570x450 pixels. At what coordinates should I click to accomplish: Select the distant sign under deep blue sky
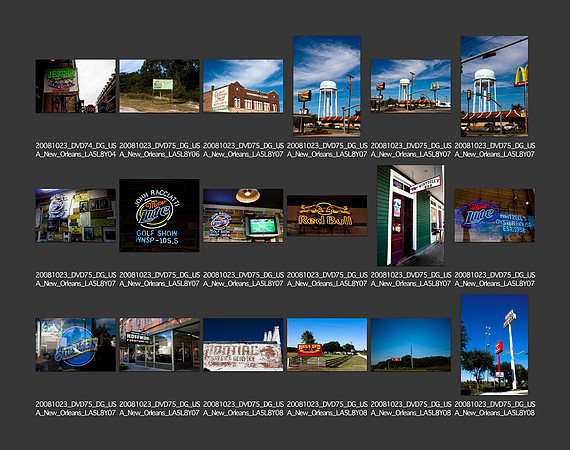pos(411,345)
